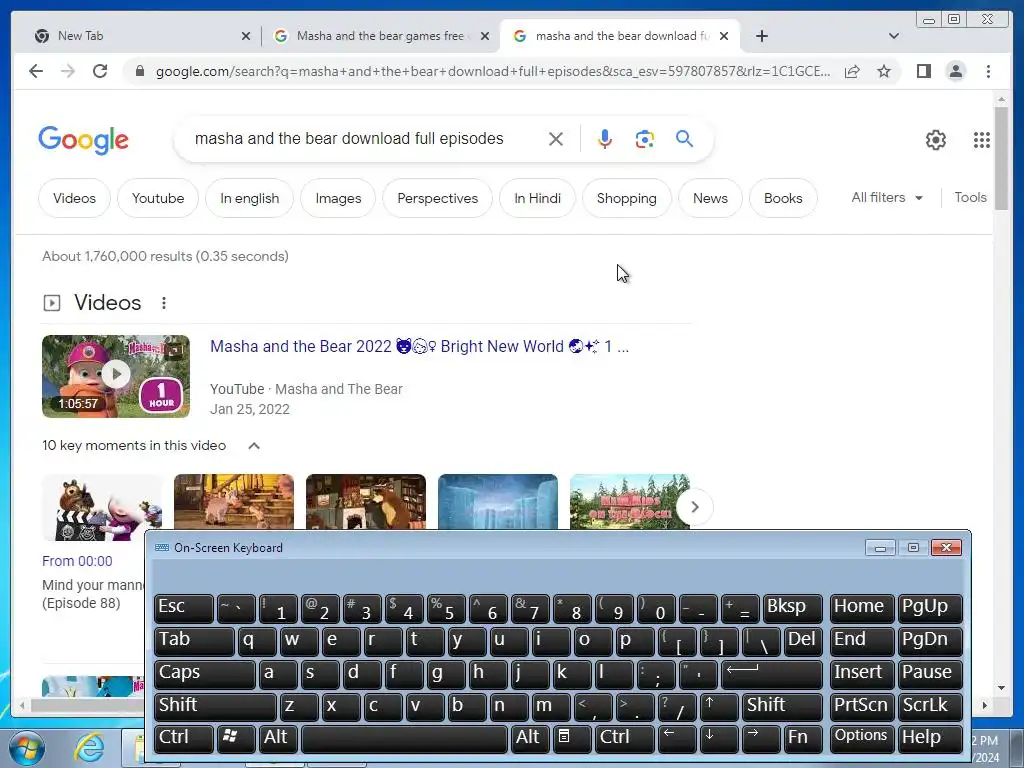Play the 1:05:57 video thumbnail

point(116,376)
